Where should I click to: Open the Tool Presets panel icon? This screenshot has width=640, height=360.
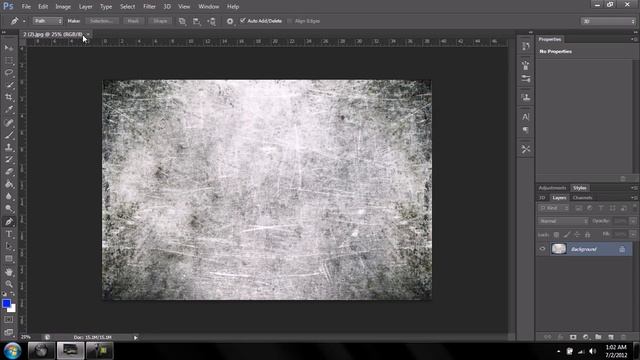[x=526, y=149]
